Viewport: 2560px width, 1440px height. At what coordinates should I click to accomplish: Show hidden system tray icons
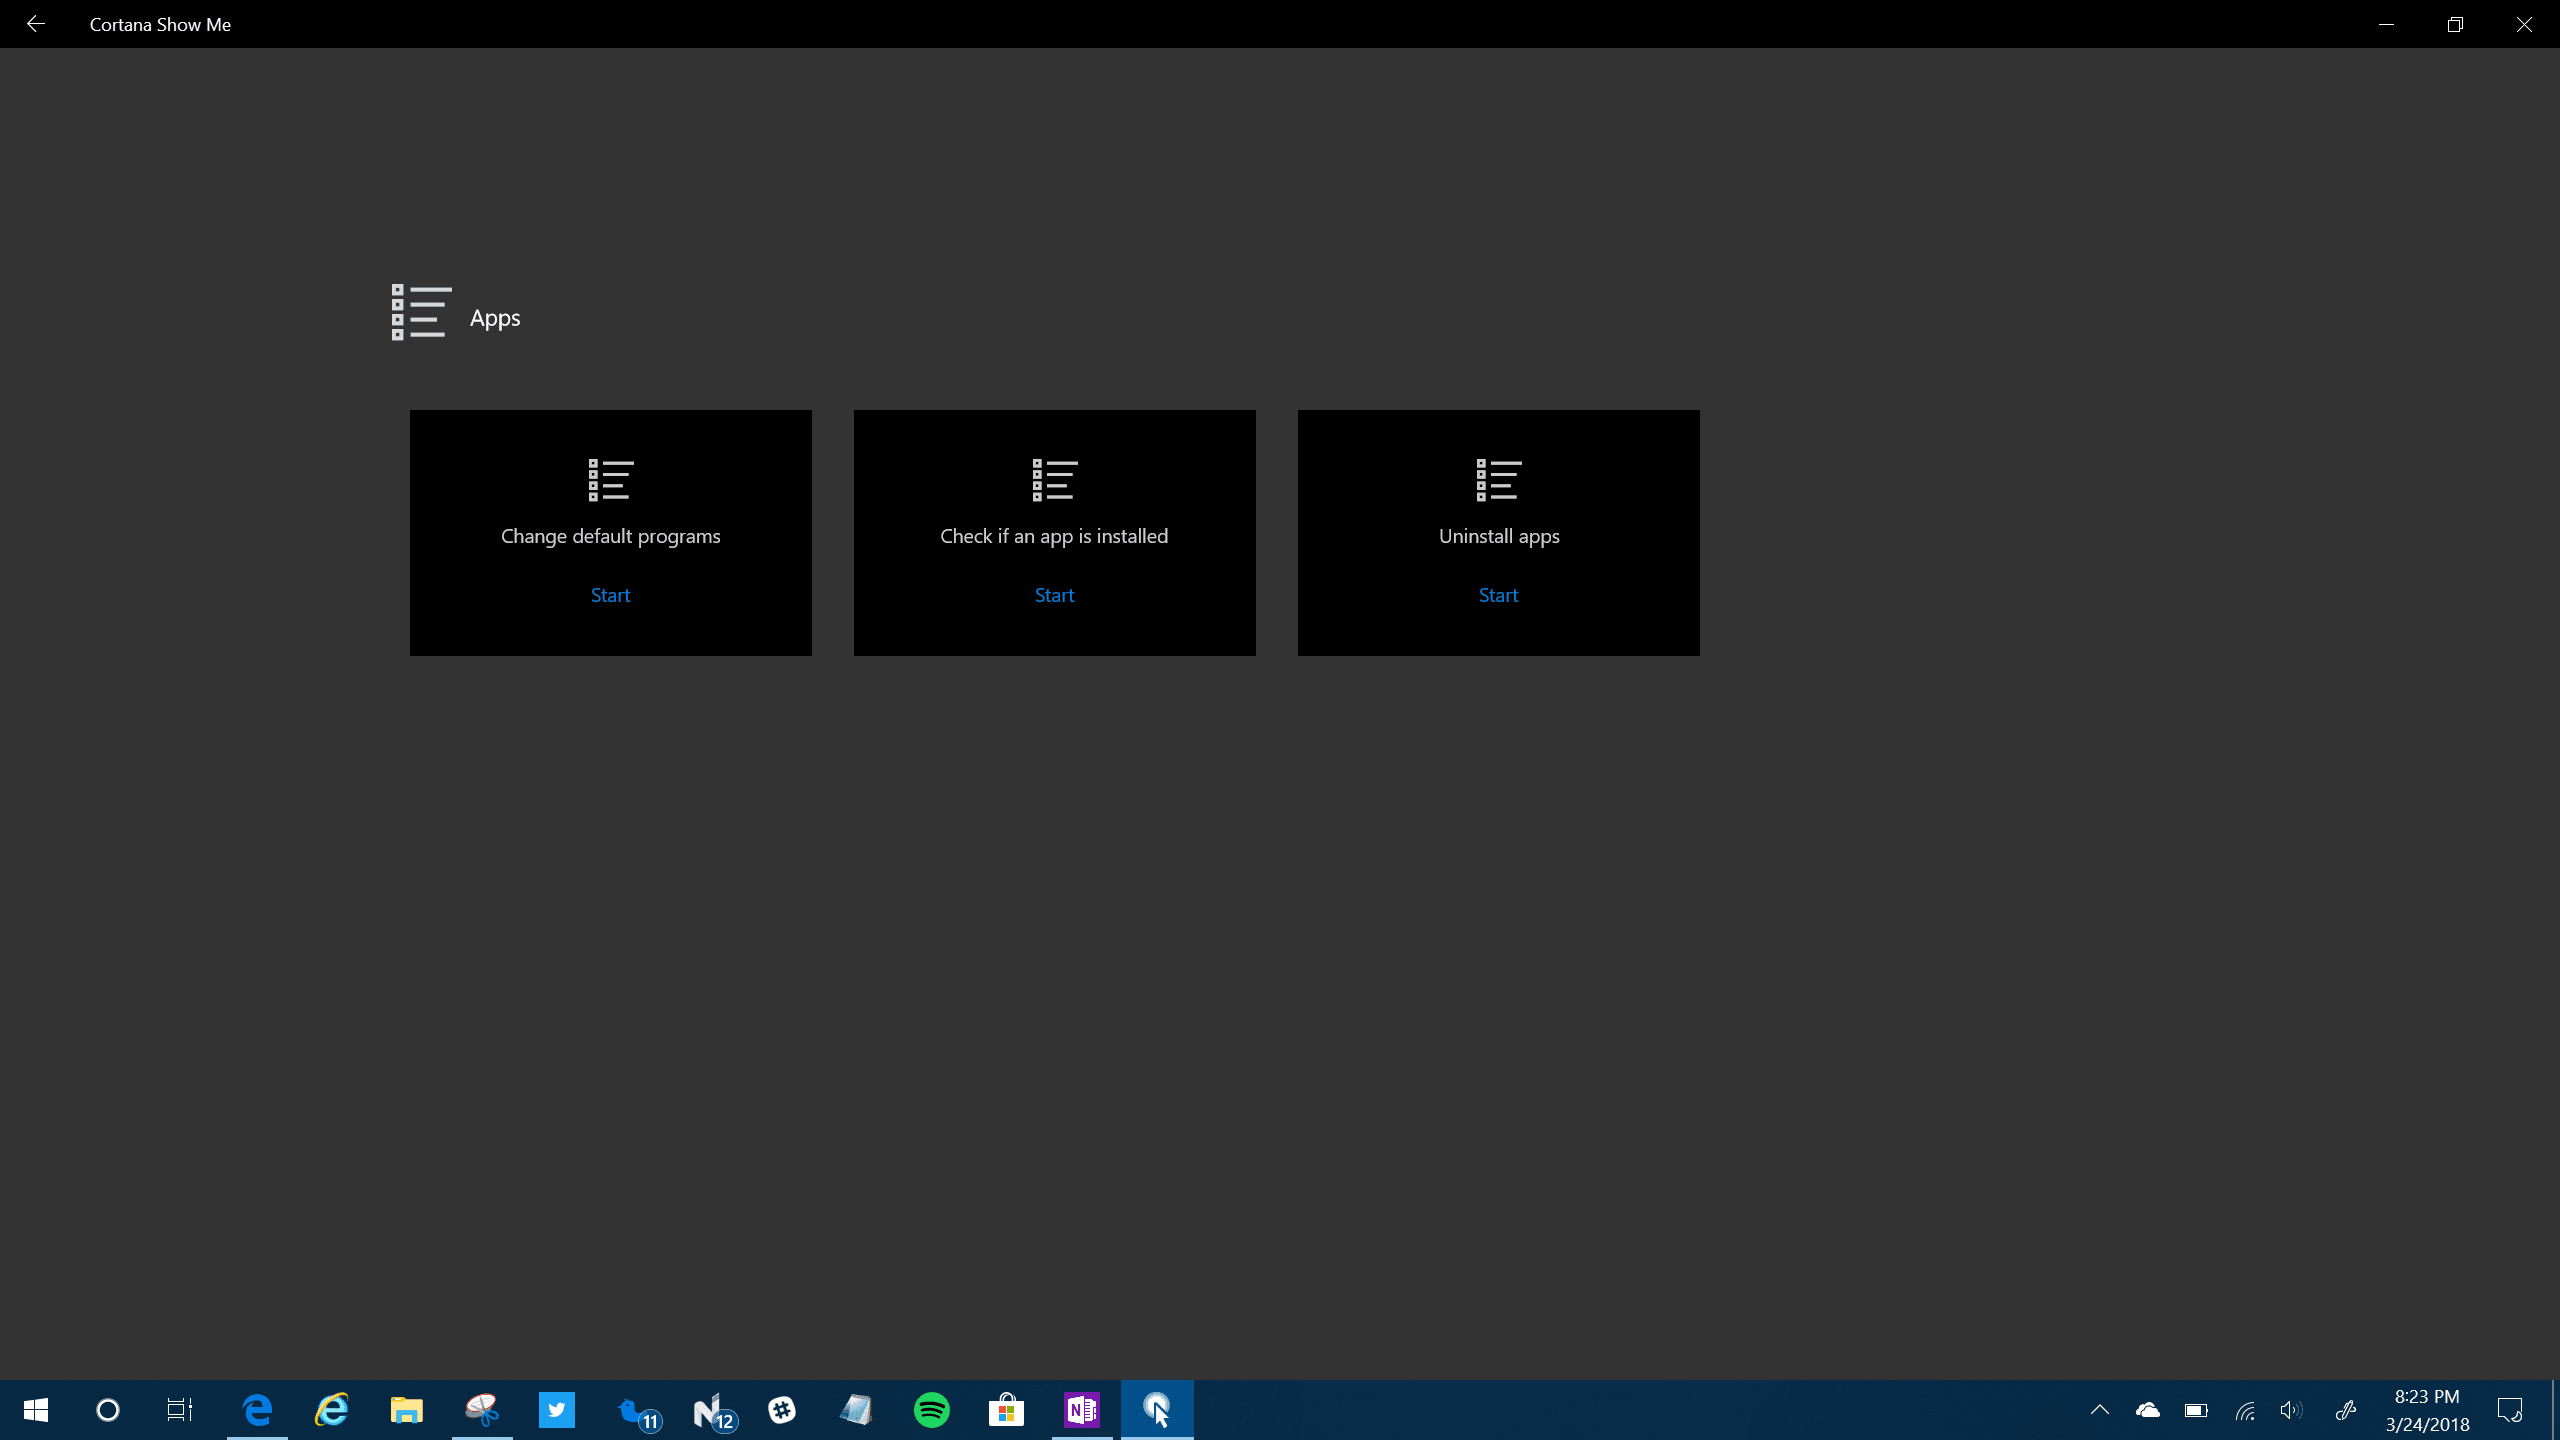[x=2100, y=1410]
